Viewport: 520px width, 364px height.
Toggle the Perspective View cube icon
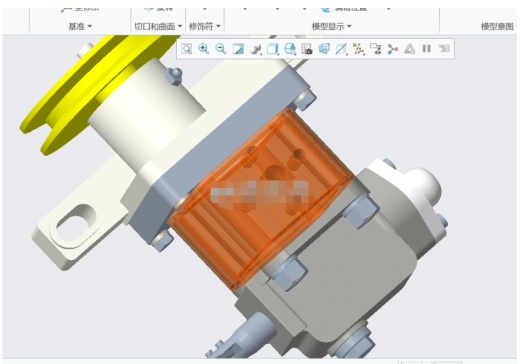tap(324, 49)
